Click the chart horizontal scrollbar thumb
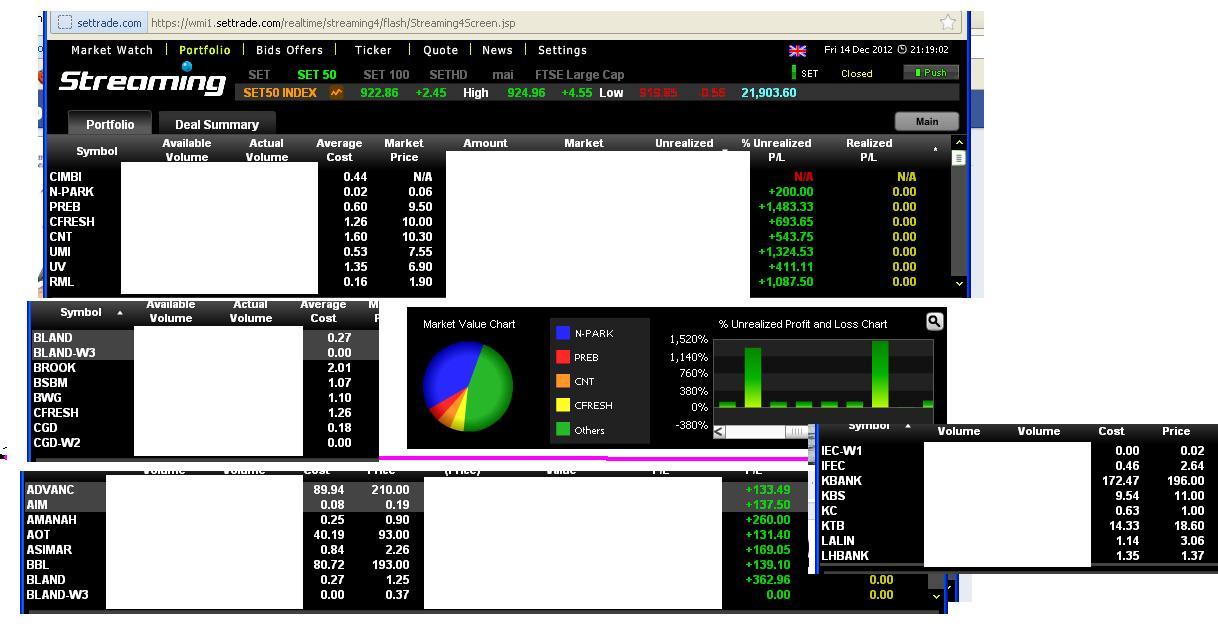Image resolution: width=1218 pixels, height=642 pixels. pos(796,432)
